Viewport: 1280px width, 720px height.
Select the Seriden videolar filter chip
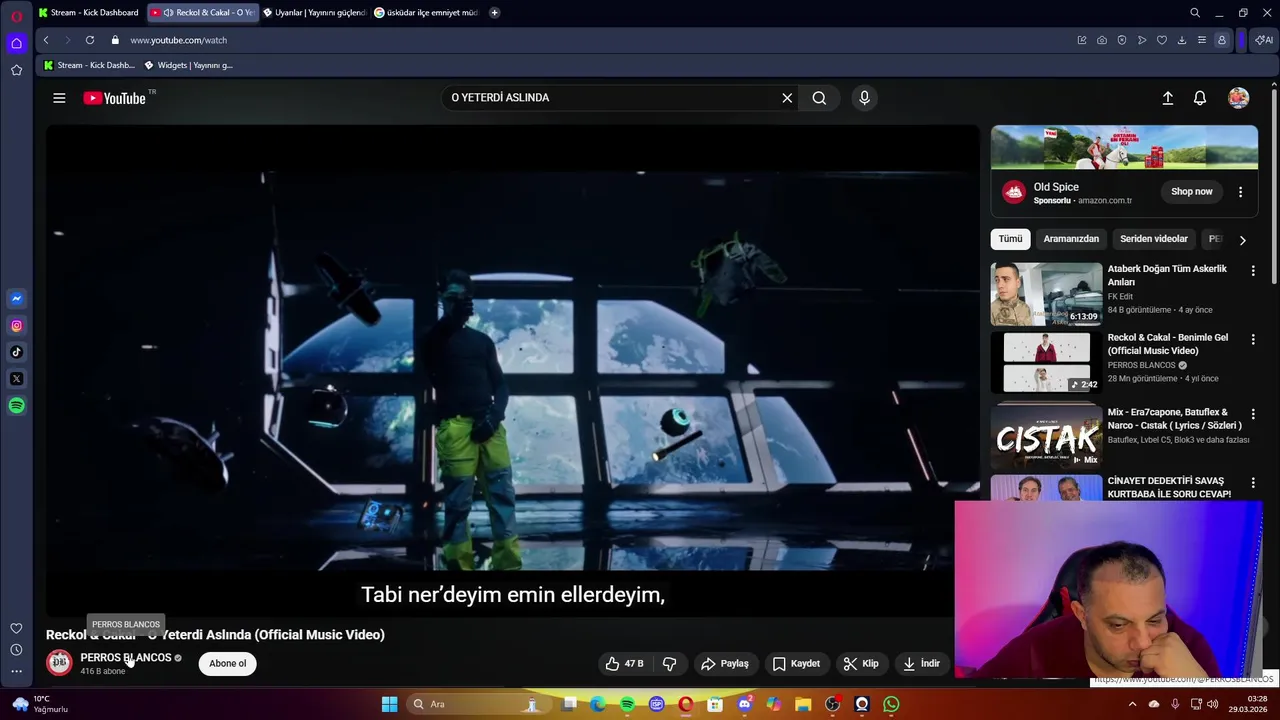coord(1154,239)
